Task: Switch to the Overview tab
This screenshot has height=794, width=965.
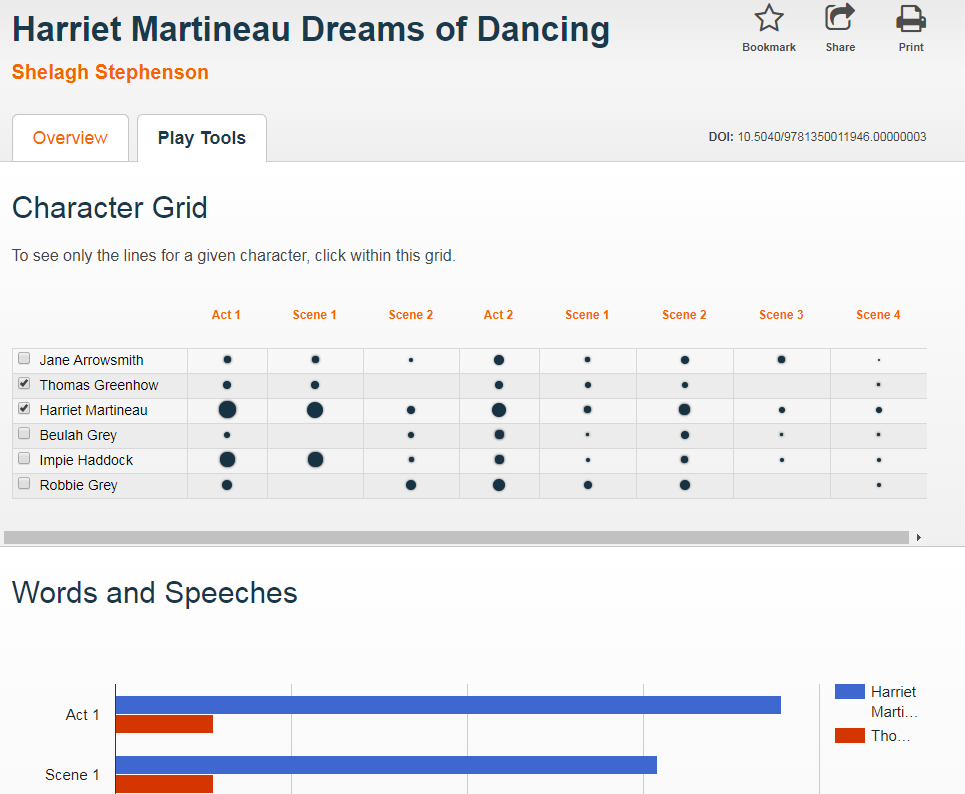Action: point(70,138)
